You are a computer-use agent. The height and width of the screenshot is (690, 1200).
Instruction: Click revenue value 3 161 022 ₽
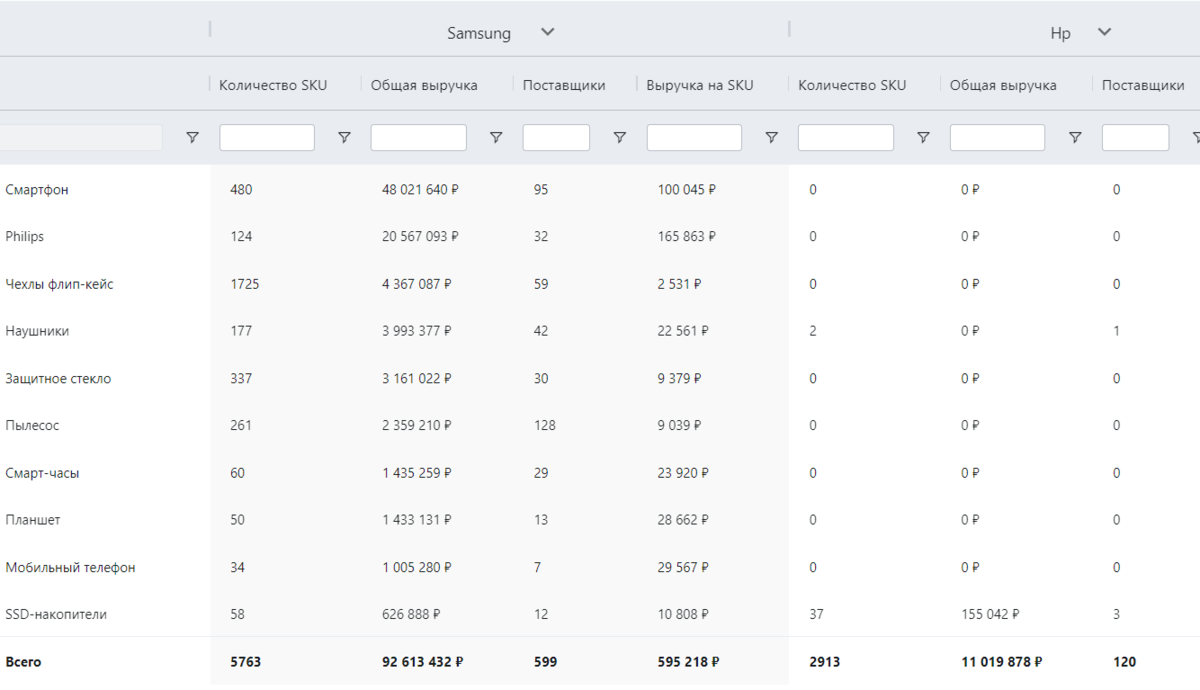coord(417,378)
